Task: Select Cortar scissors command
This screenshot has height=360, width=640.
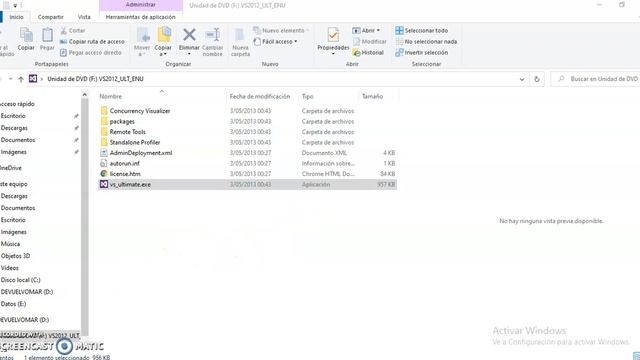Action: 73,31
